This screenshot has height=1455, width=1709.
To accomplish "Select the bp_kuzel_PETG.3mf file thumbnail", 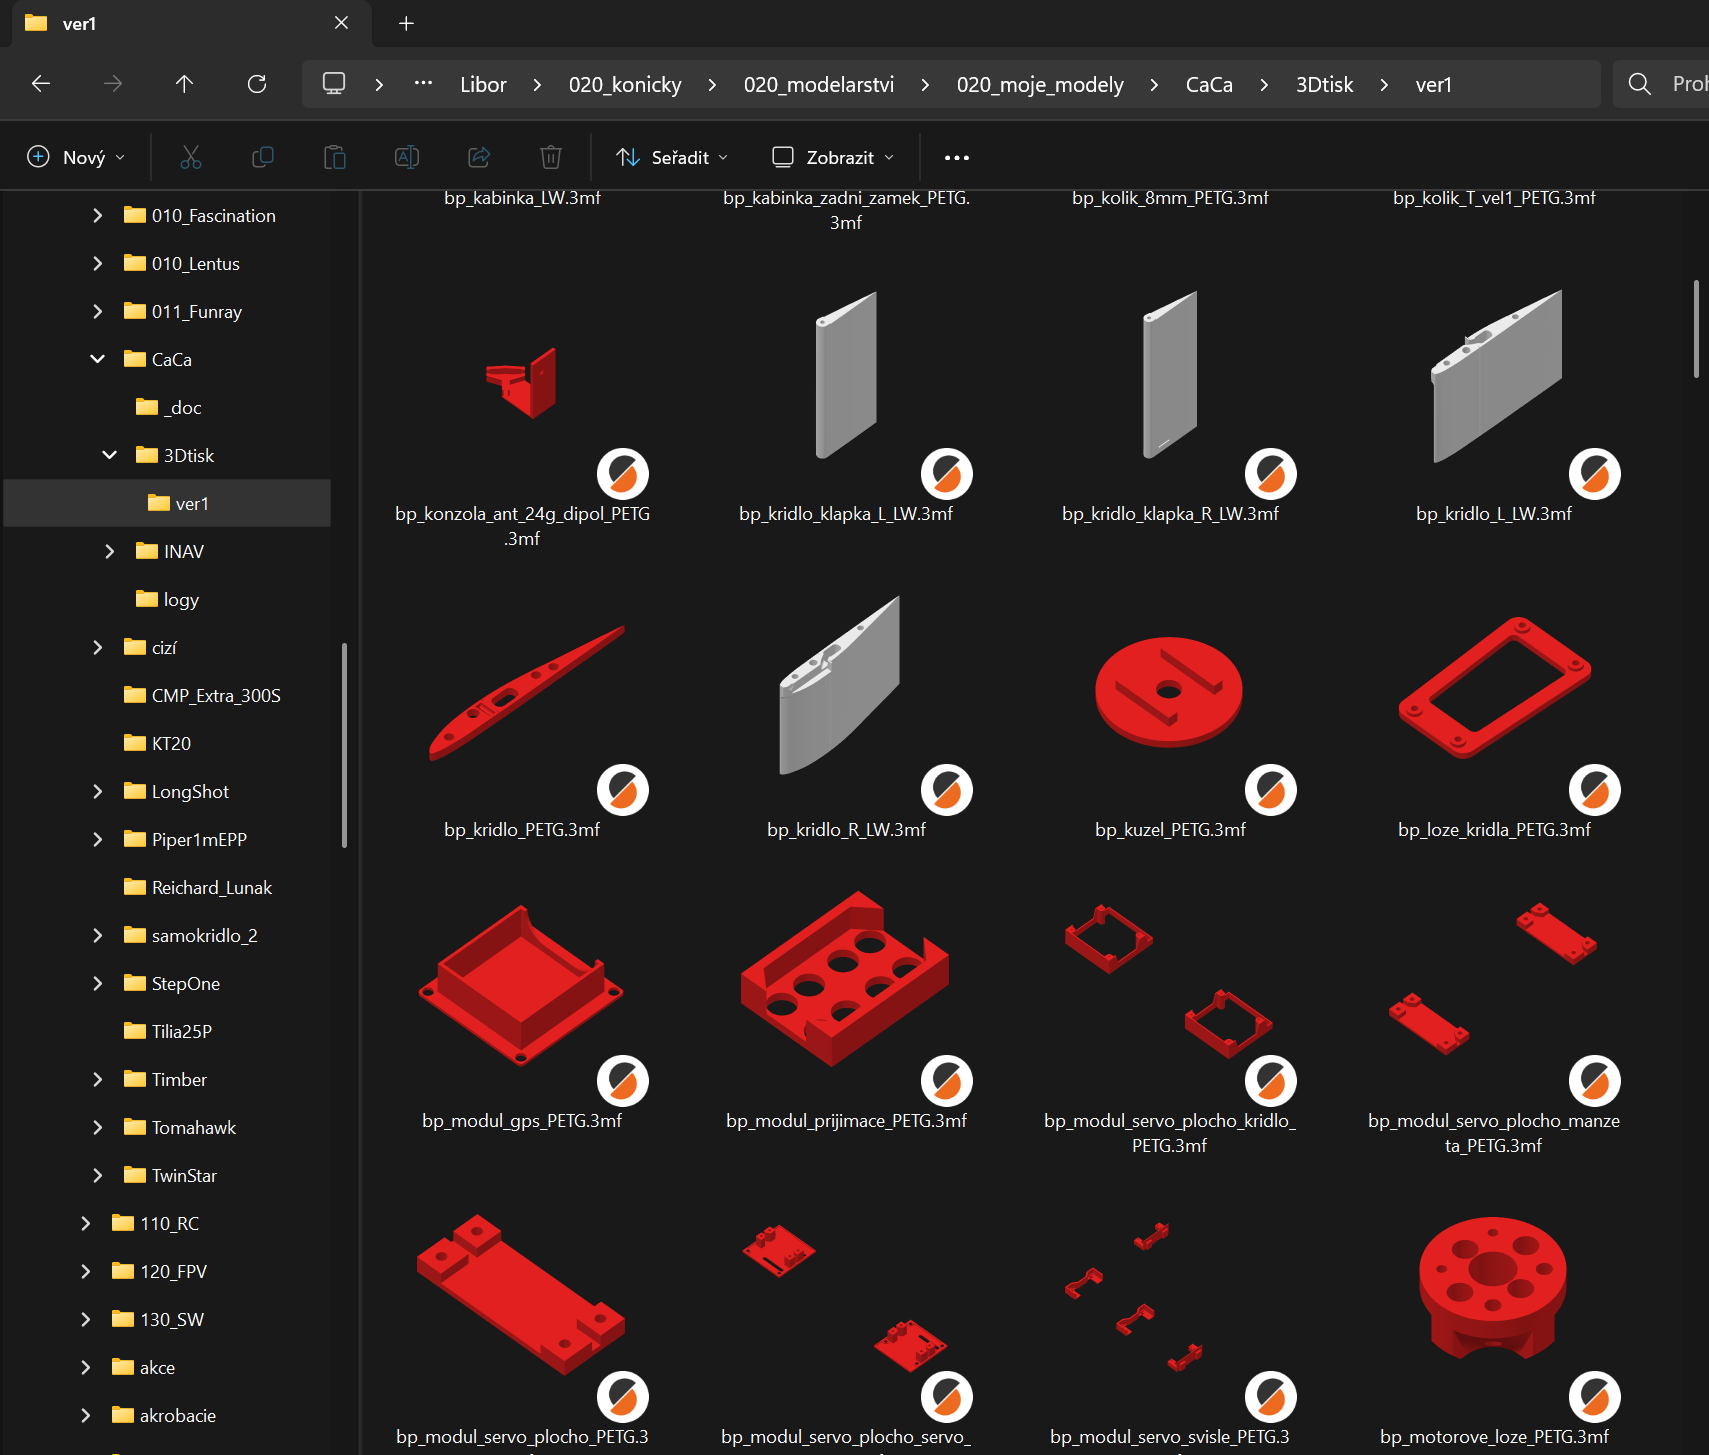I will (x=1169, y=692).
